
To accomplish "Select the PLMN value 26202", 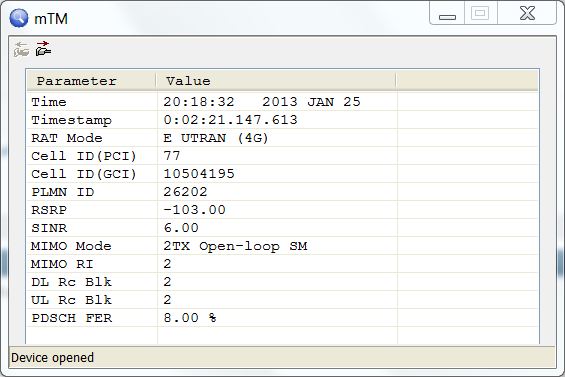I will click(186, 192).
